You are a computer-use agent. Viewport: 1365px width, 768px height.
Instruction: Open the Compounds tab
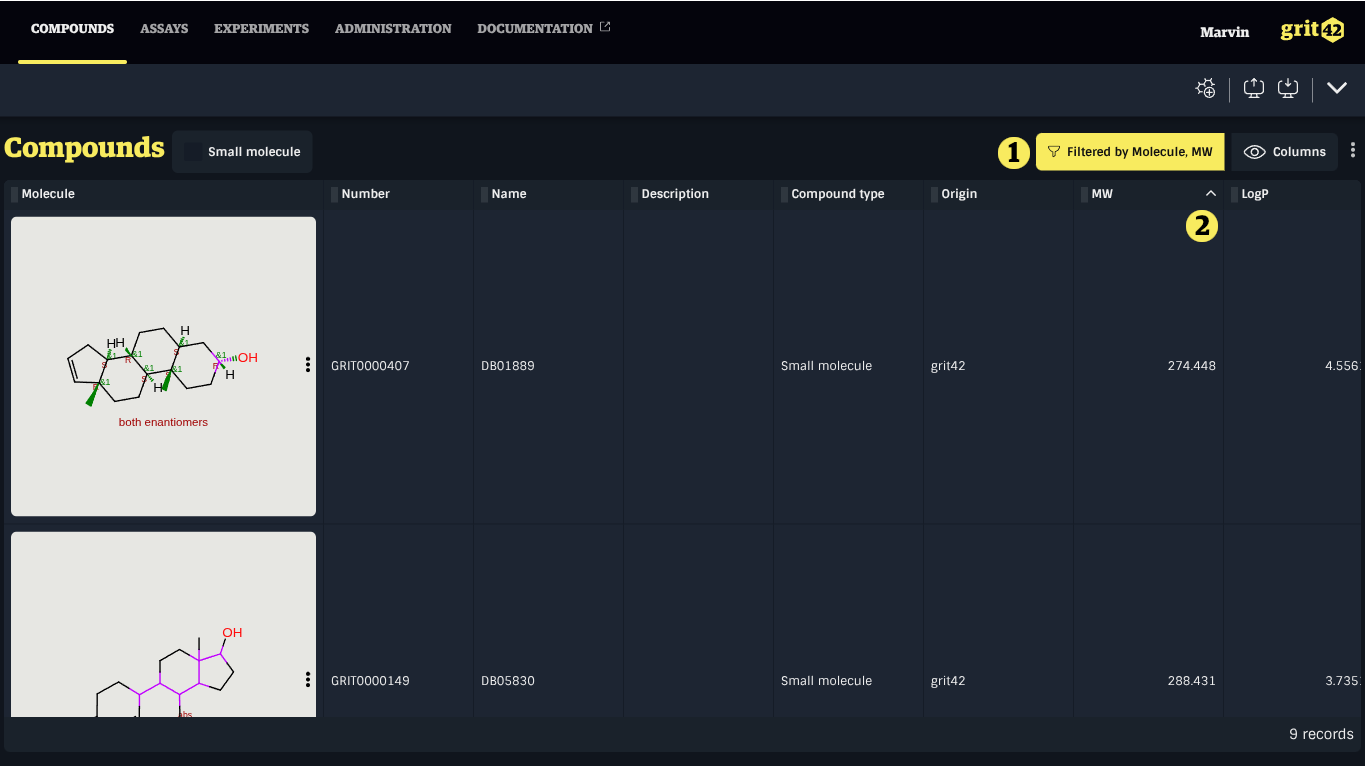pos(72,29)
